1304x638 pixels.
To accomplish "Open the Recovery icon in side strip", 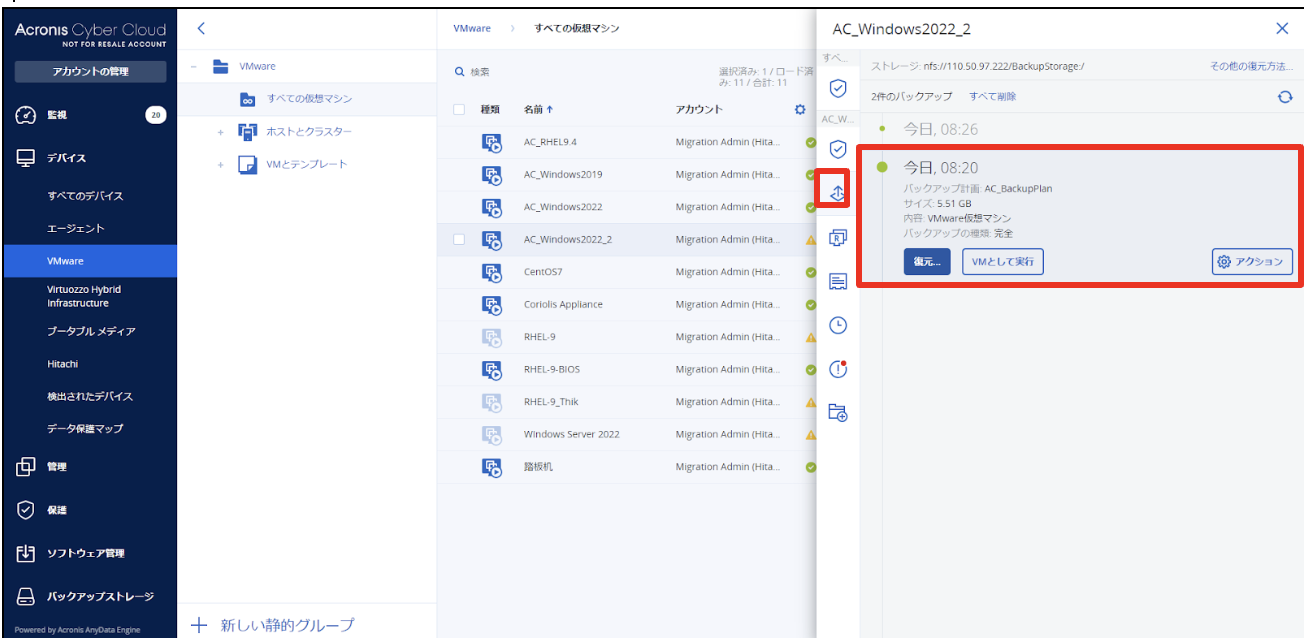I will click(x=837, y=192).
